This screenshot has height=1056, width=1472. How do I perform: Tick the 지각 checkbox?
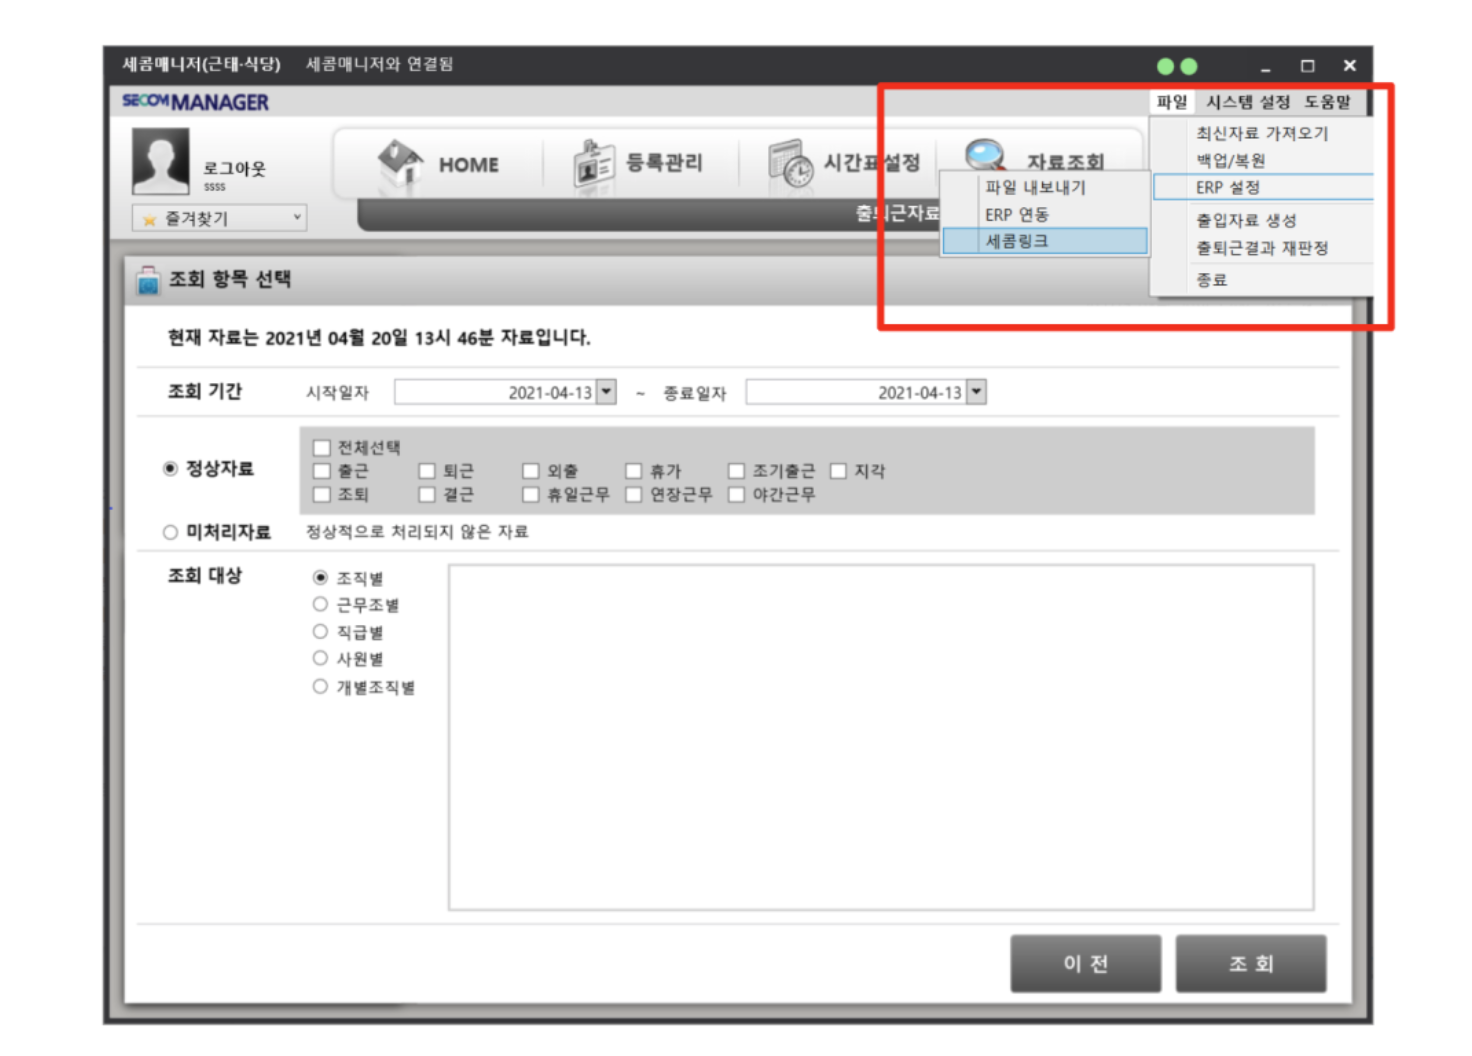838,471
